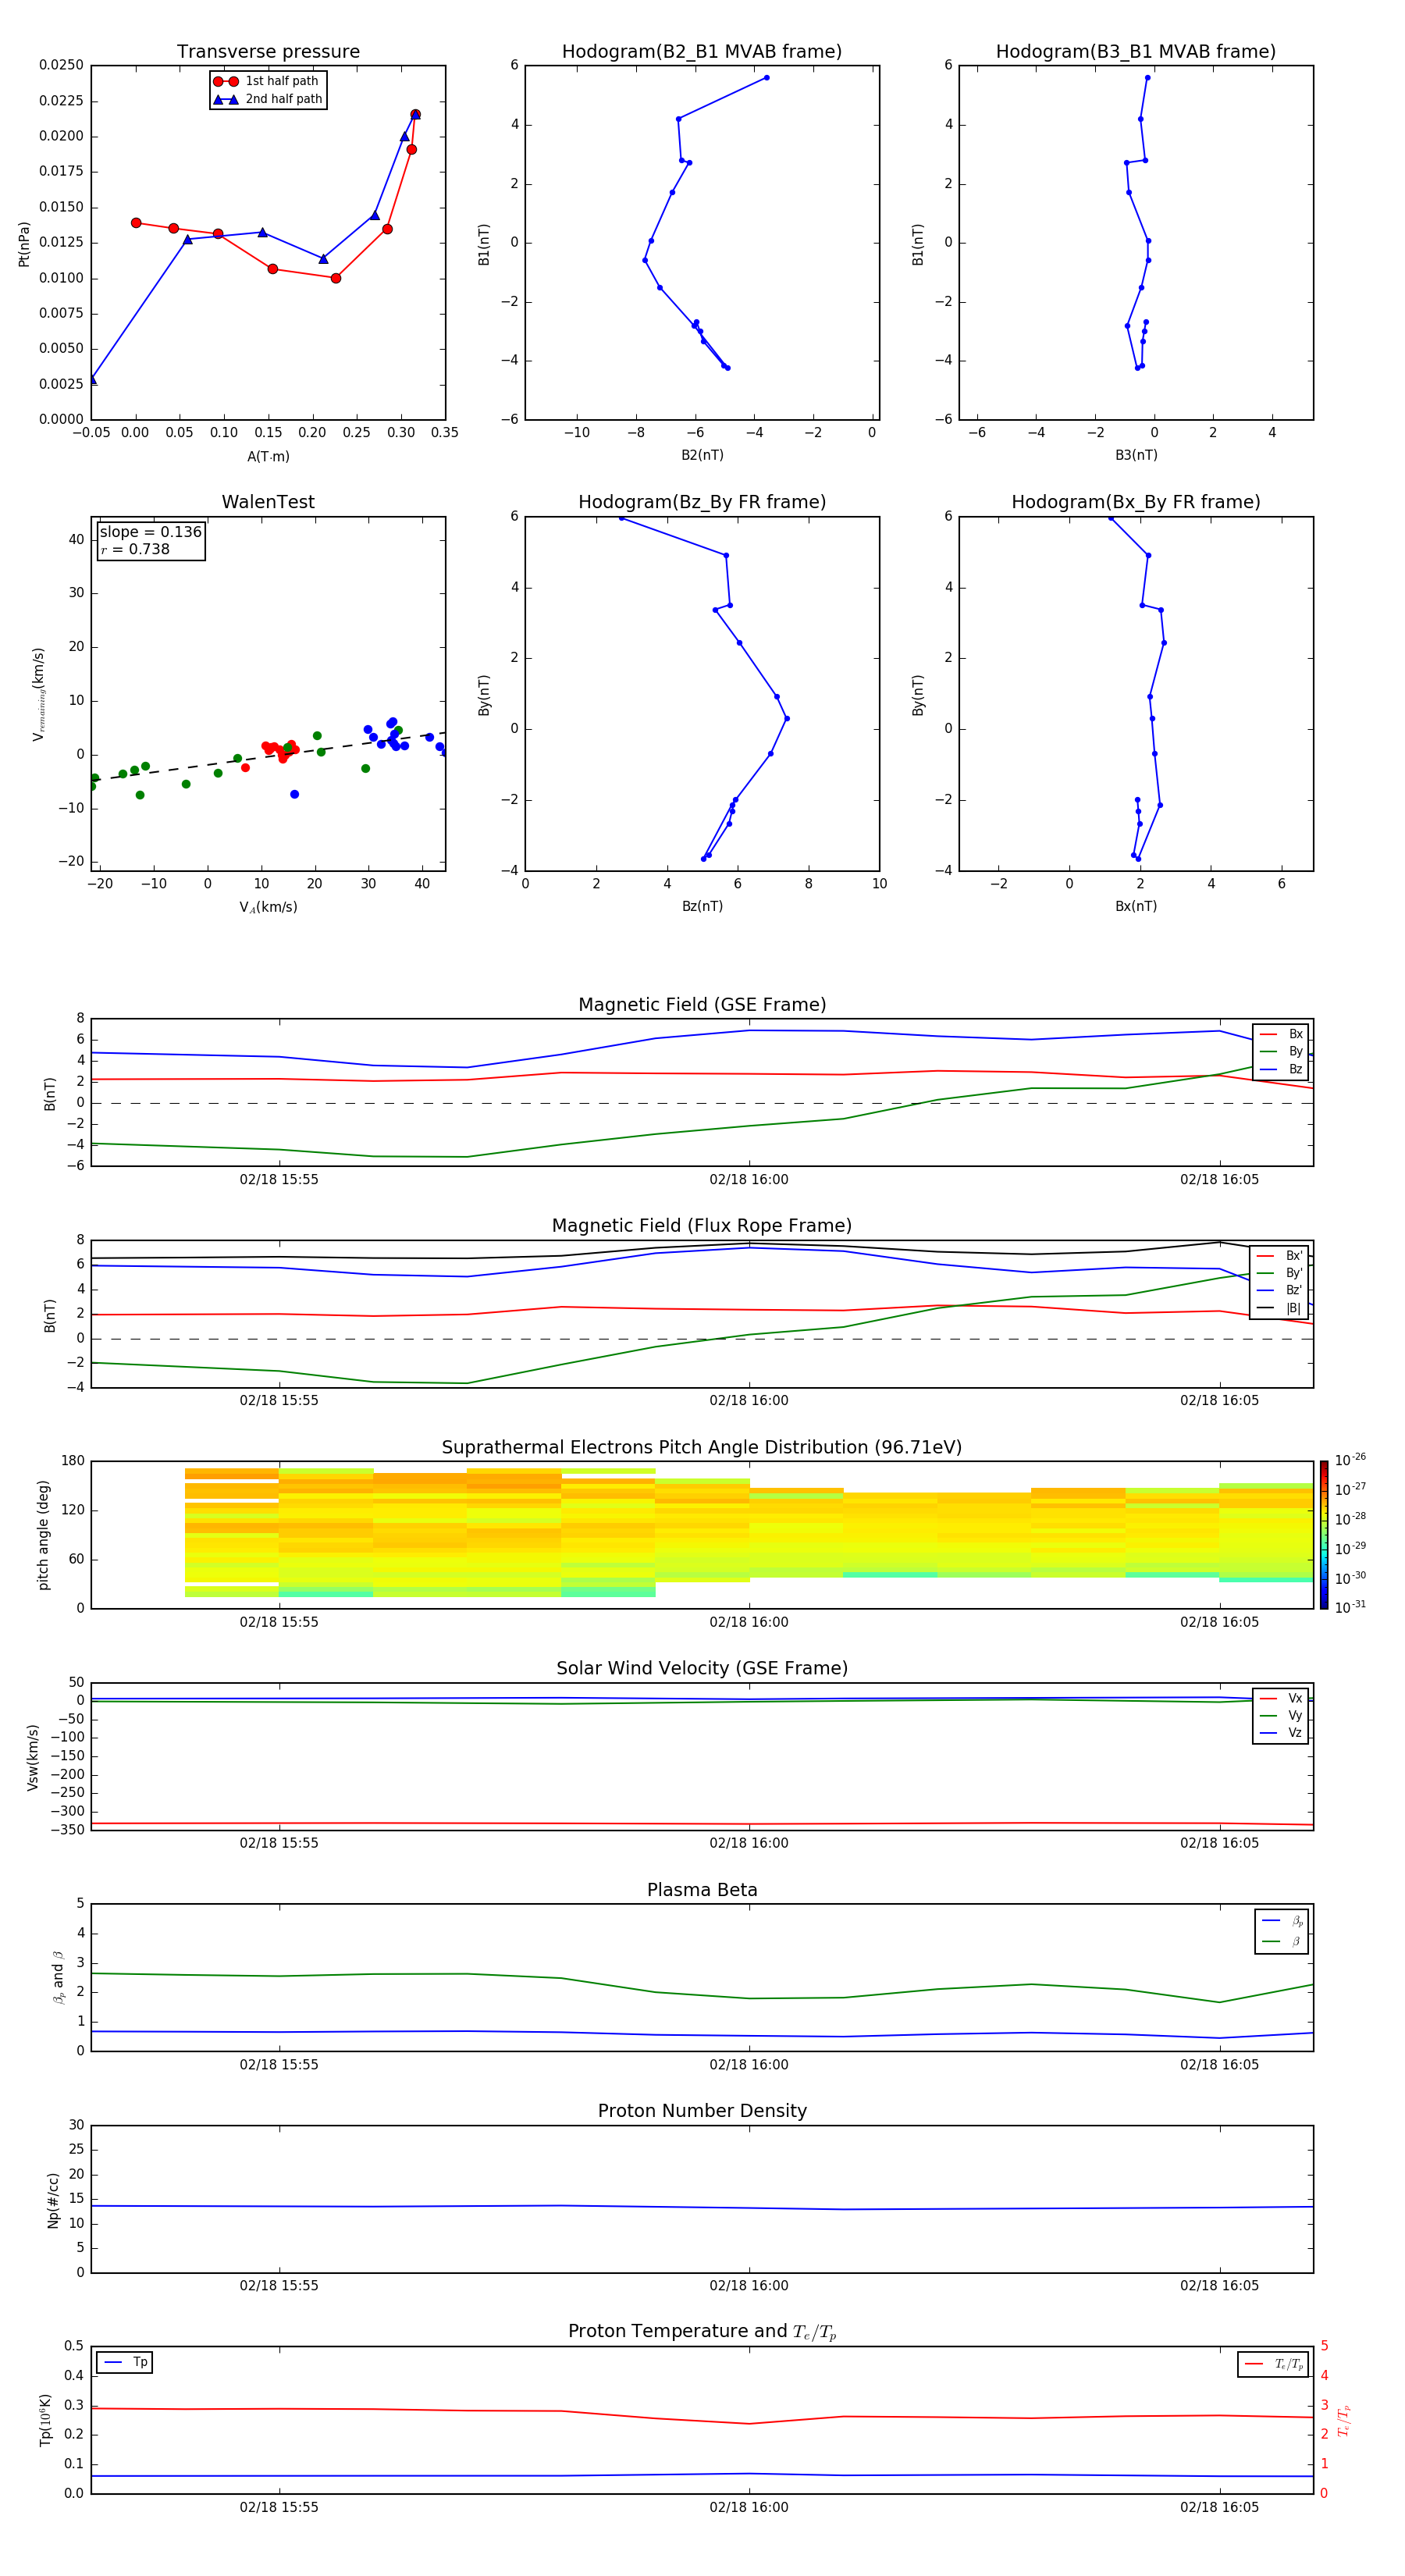Screen dimensions: 1405x2576
Task: Click the 'WalenTest' plot title
Action: tap(268, 502)
